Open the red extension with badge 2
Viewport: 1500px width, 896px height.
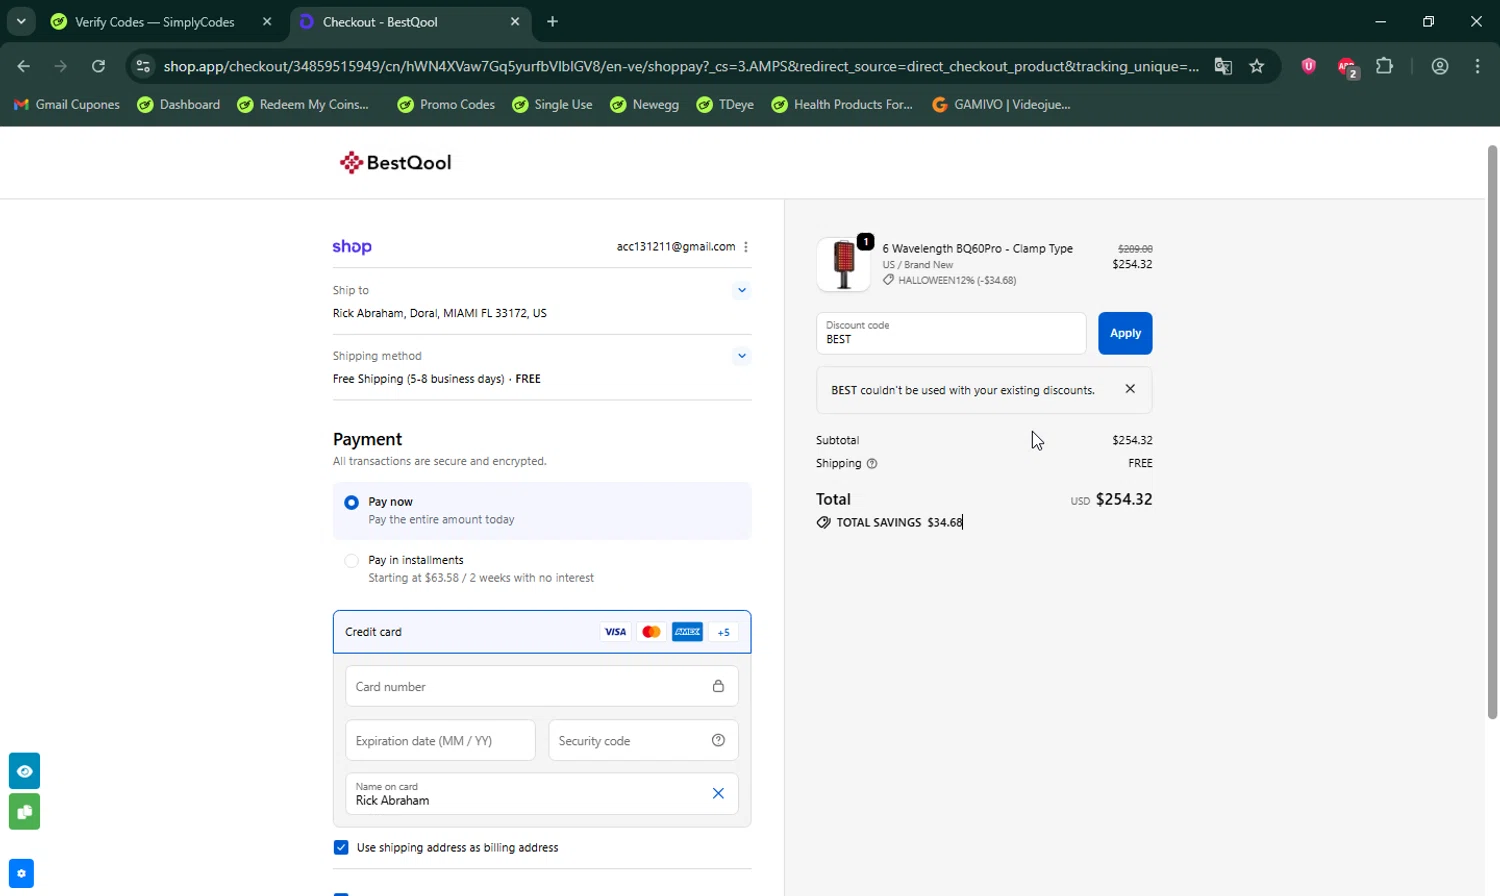click(x=1347, y=67)
